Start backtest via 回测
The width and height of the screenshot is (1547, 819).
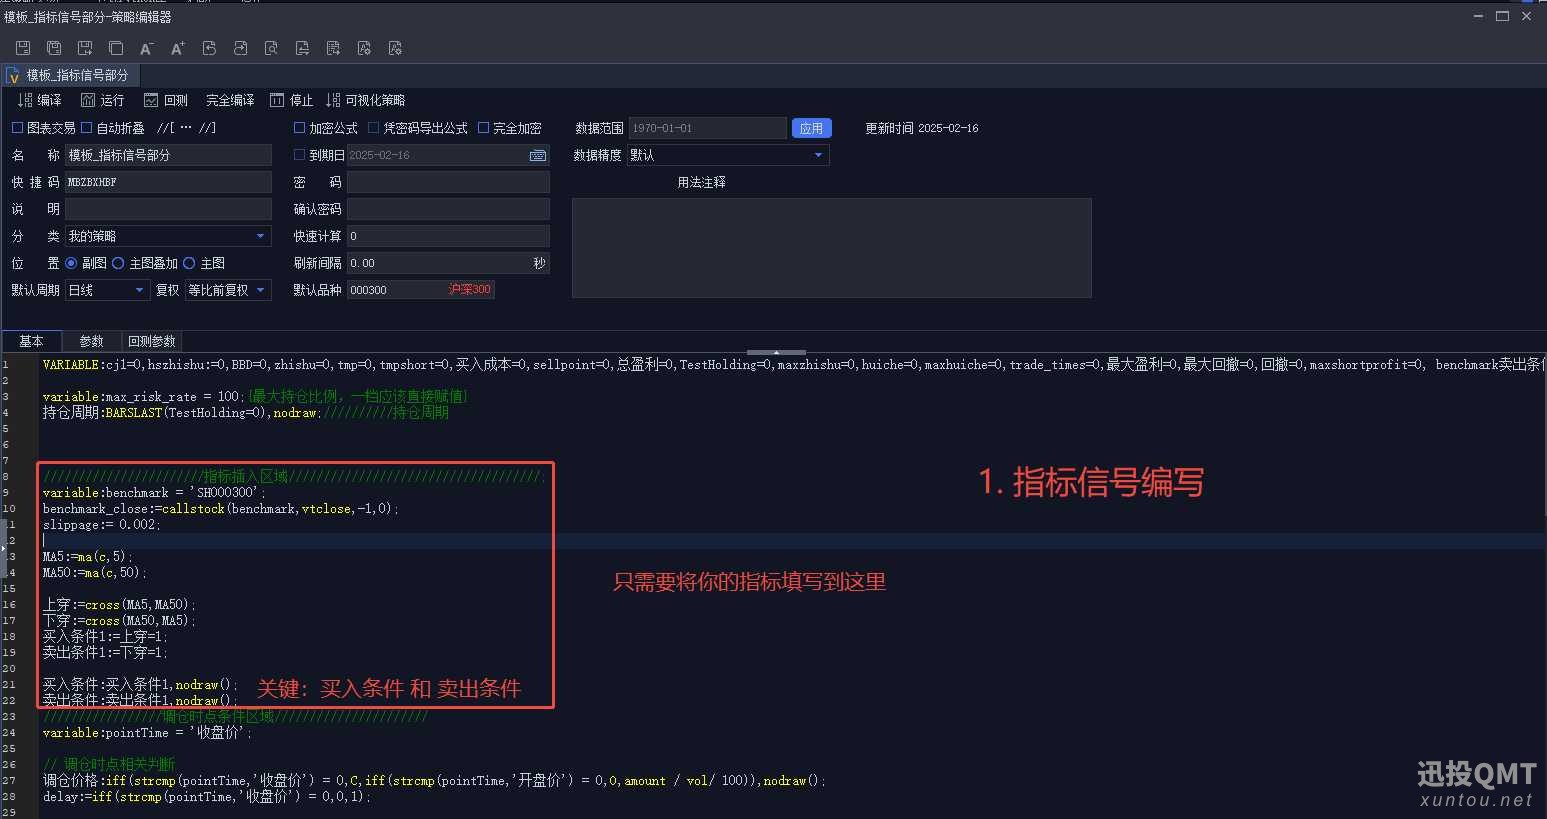(166, 100)
